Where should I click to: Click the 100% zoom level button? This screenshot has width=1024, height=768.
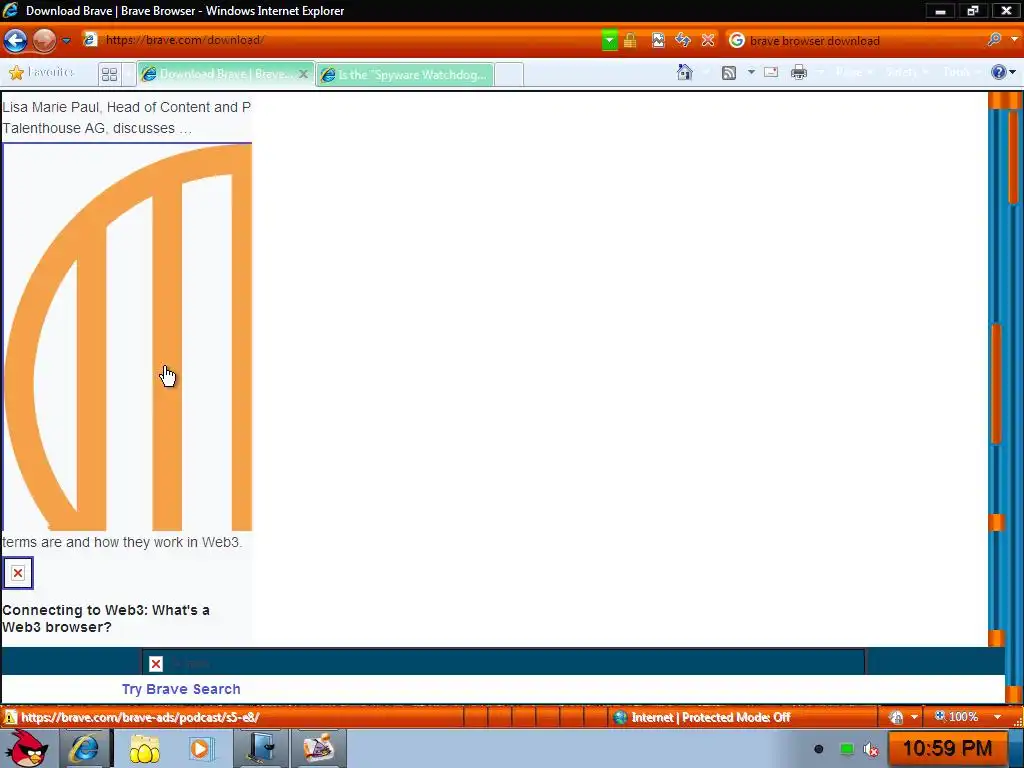tap(956, 717)
